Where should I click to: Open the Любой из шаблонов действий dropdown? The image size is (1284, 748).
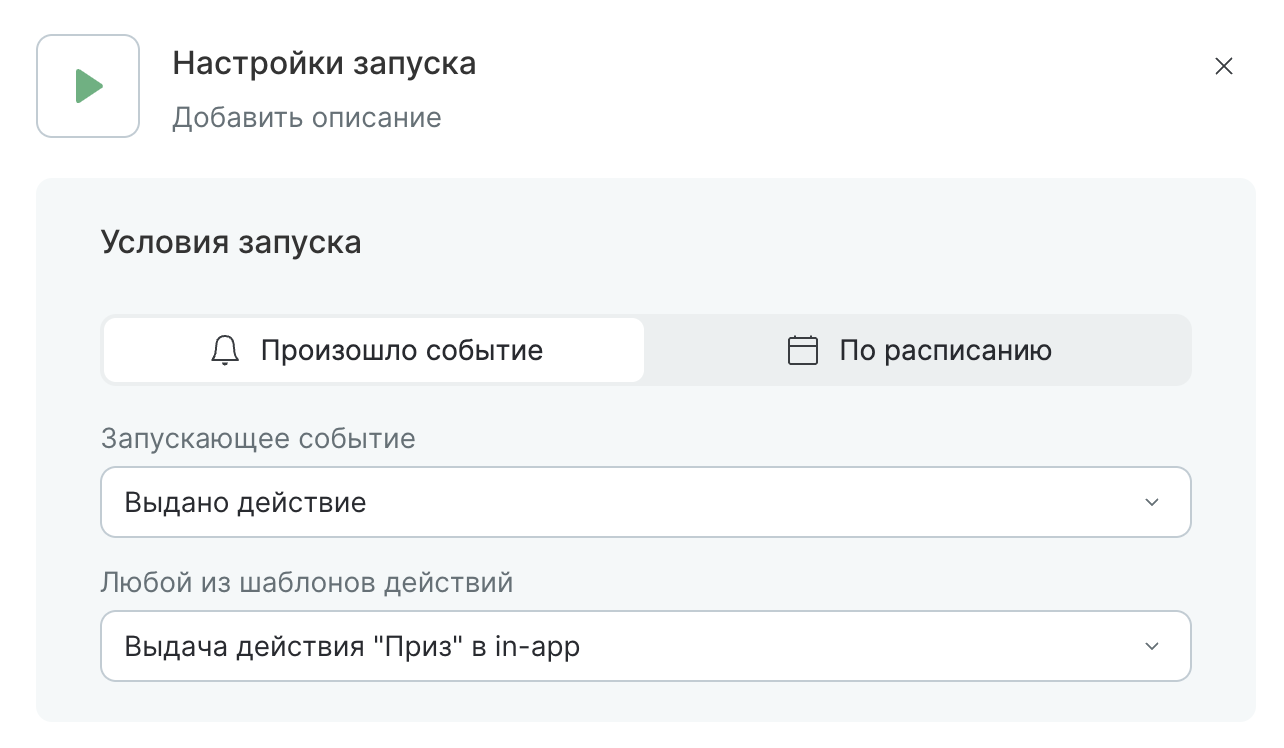point(646,647)
